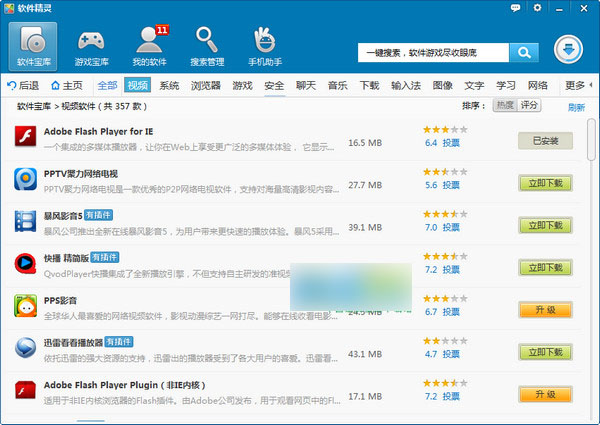Click 投票 for 暴风影音5
600x425 pixels.
(451, 228)
